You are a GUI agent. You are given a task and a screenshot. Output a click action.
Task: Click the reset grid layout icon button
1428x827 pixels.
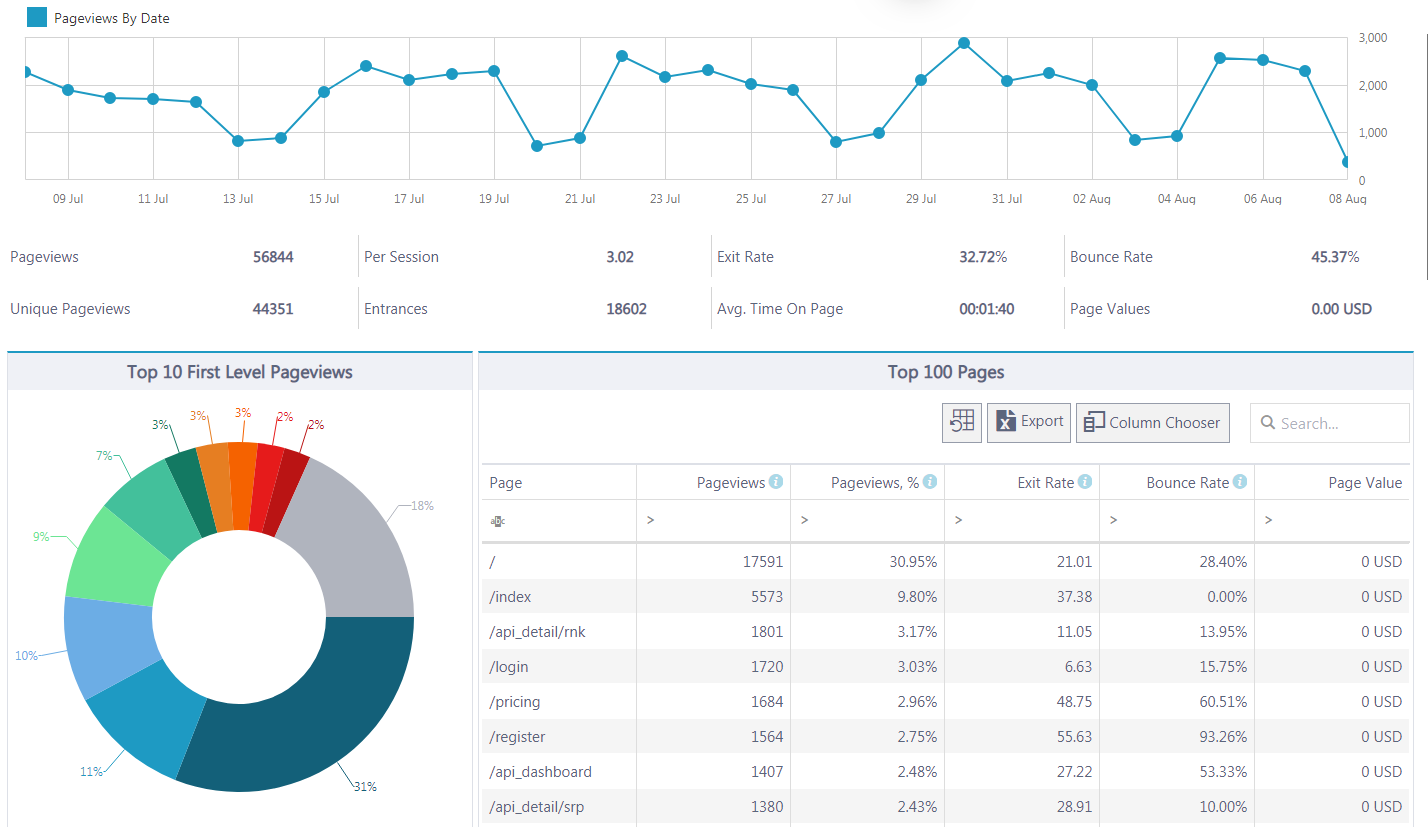click(x=961, y=423)
